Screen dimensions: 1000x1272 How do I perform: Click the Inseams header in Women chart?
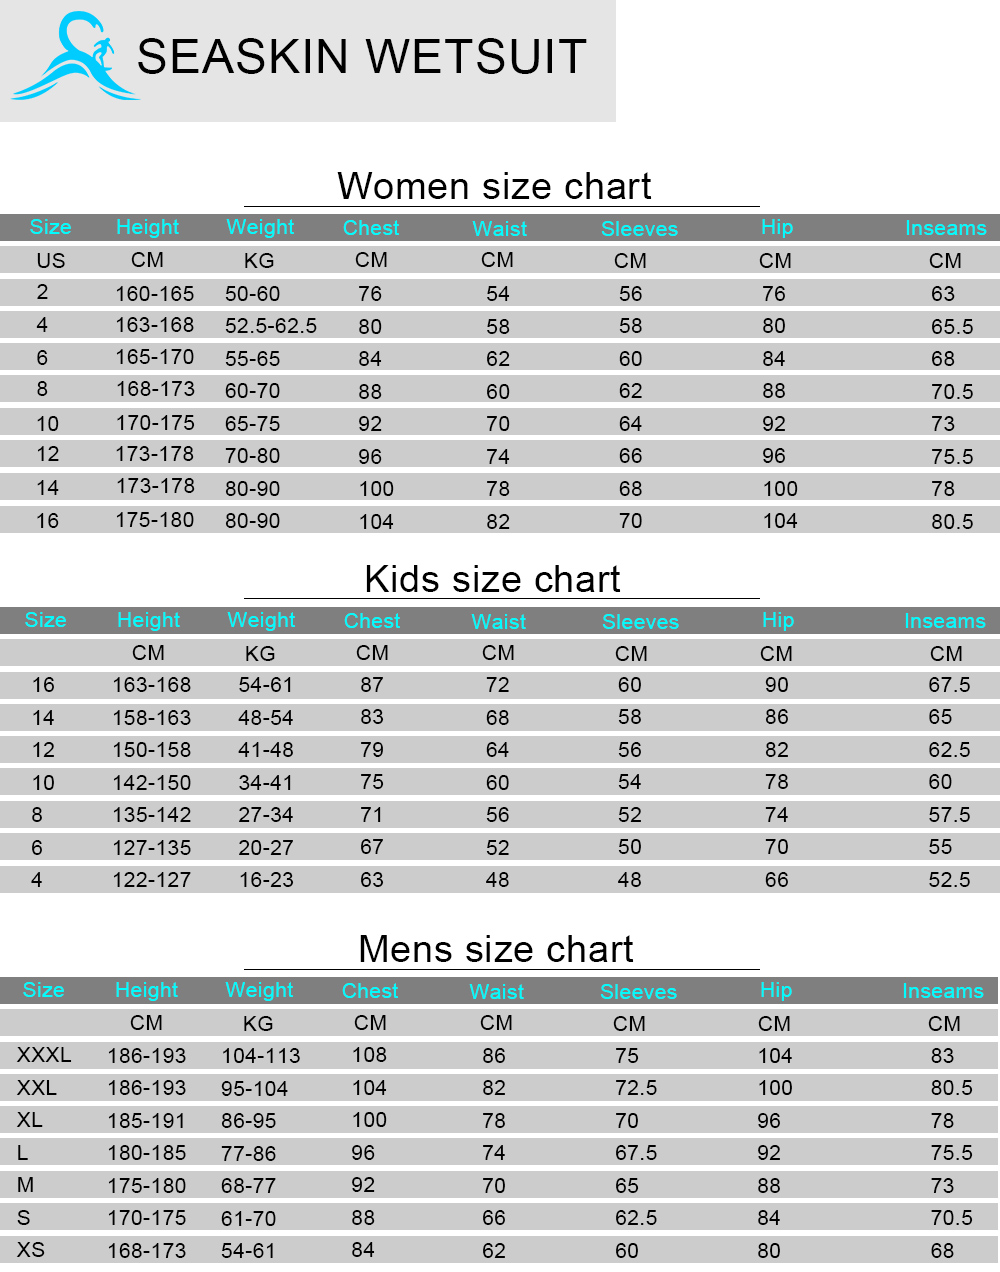[x=945, y=228]
